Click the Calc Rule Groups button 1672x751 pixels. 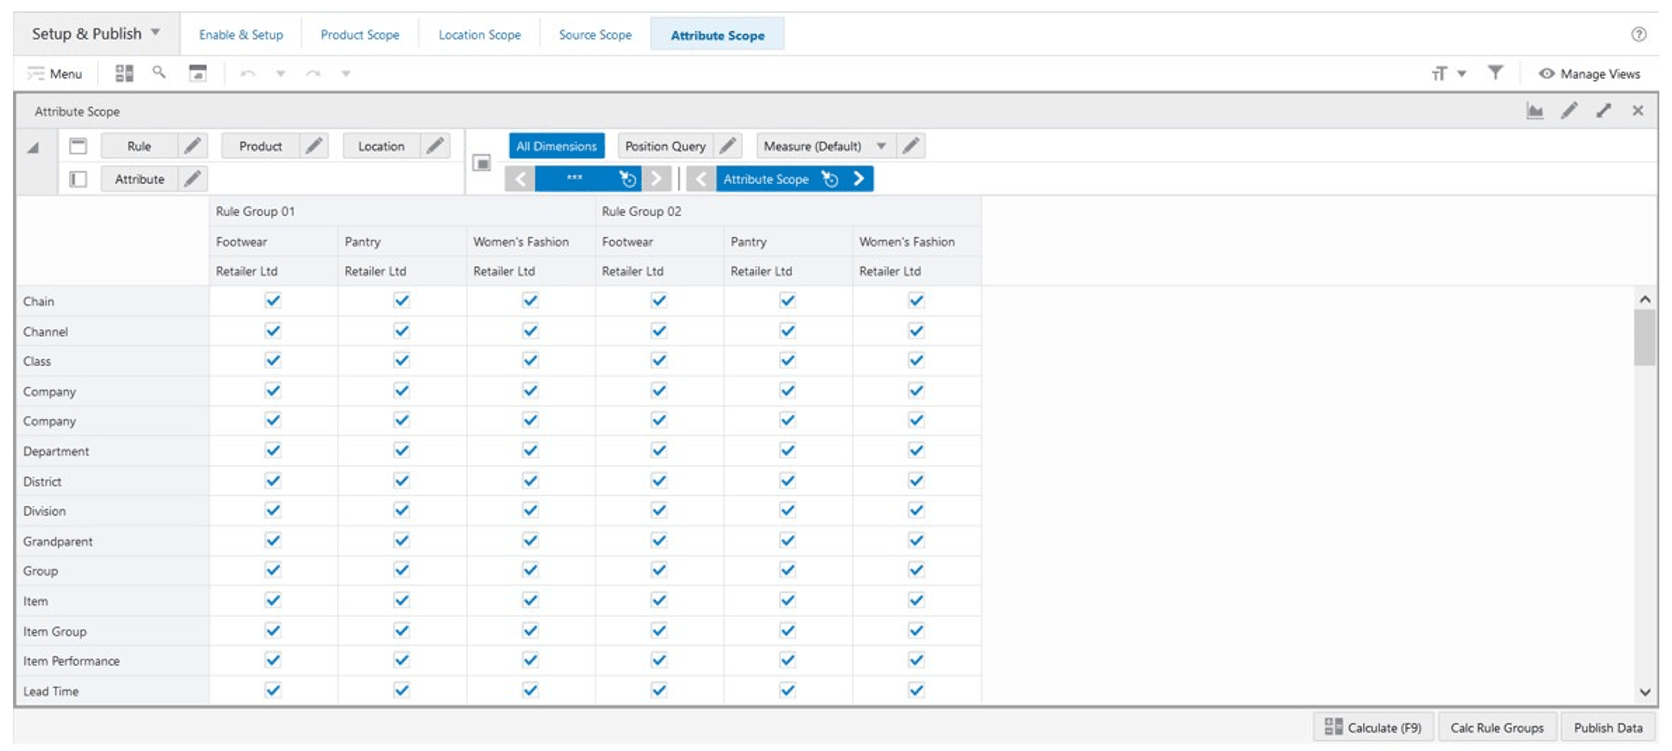(x=1497, y=728)
